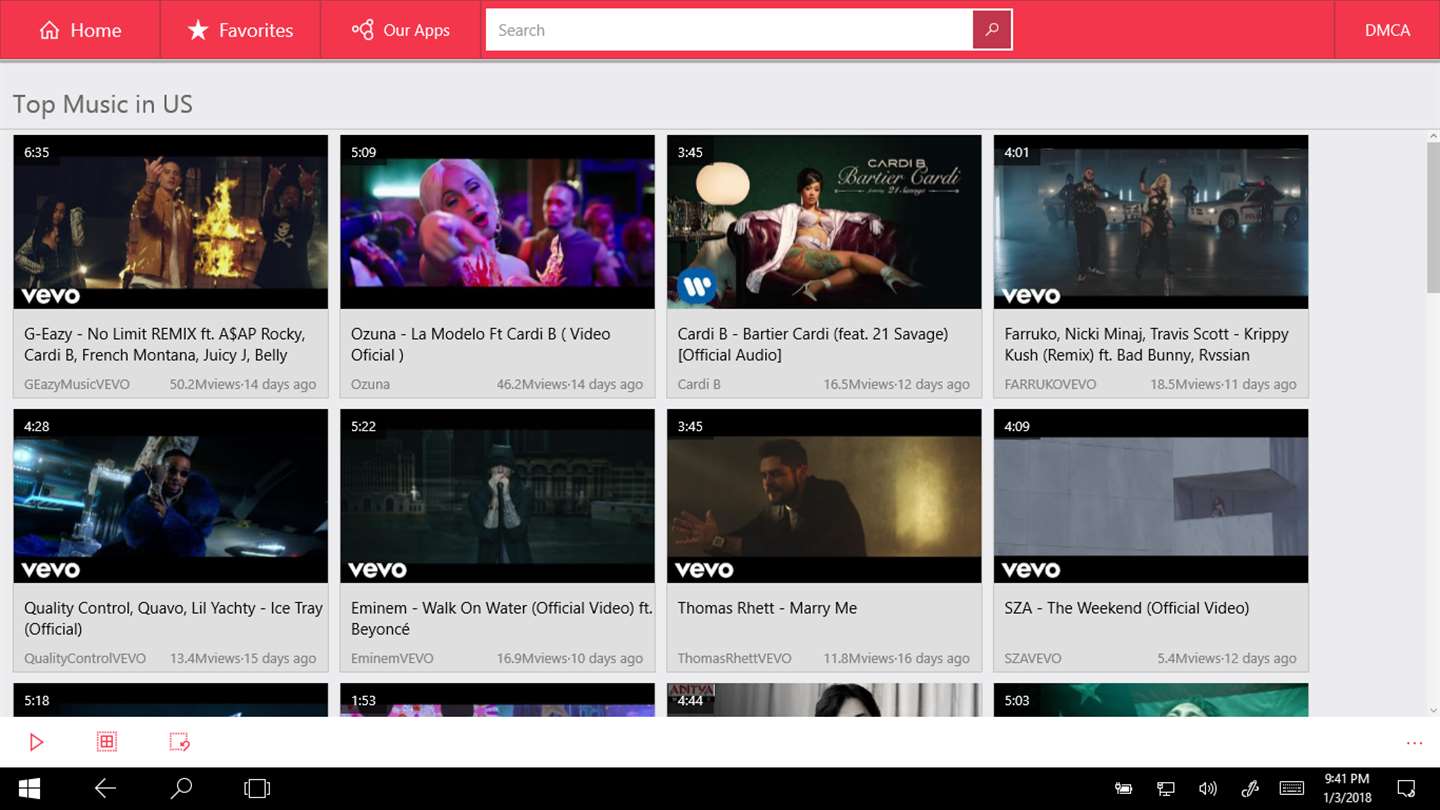The width and height of the screenshot is (1440, 810).
Task: Click title 'Farruko, Nicki Minaj, Travis Scott'
Action: click(x=1147, y=344)
